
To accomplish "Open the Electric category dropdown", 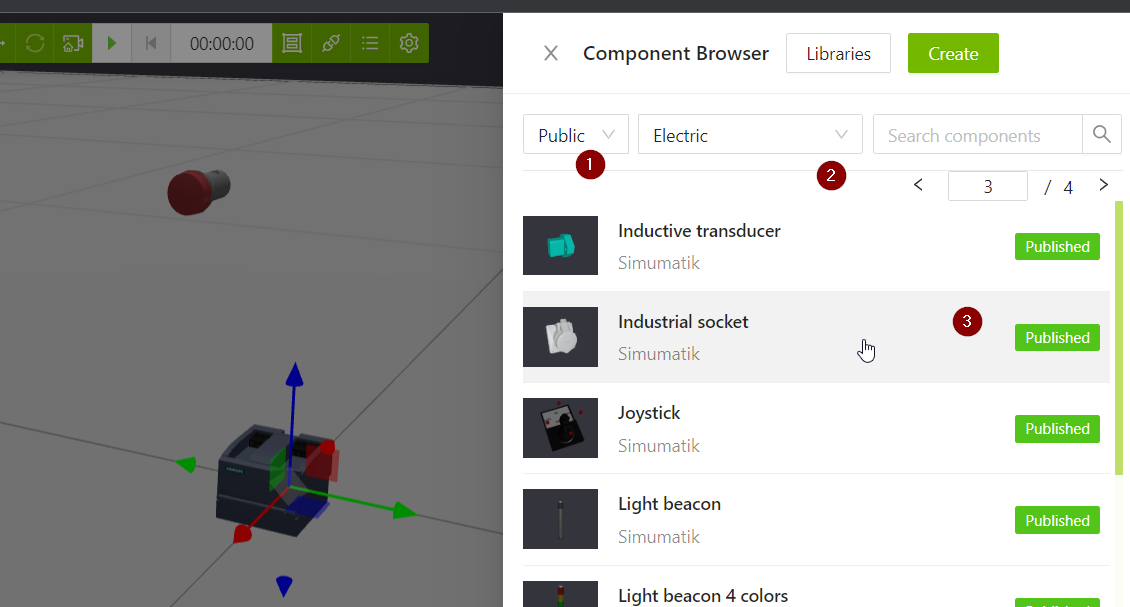I will tap(750, 135).
